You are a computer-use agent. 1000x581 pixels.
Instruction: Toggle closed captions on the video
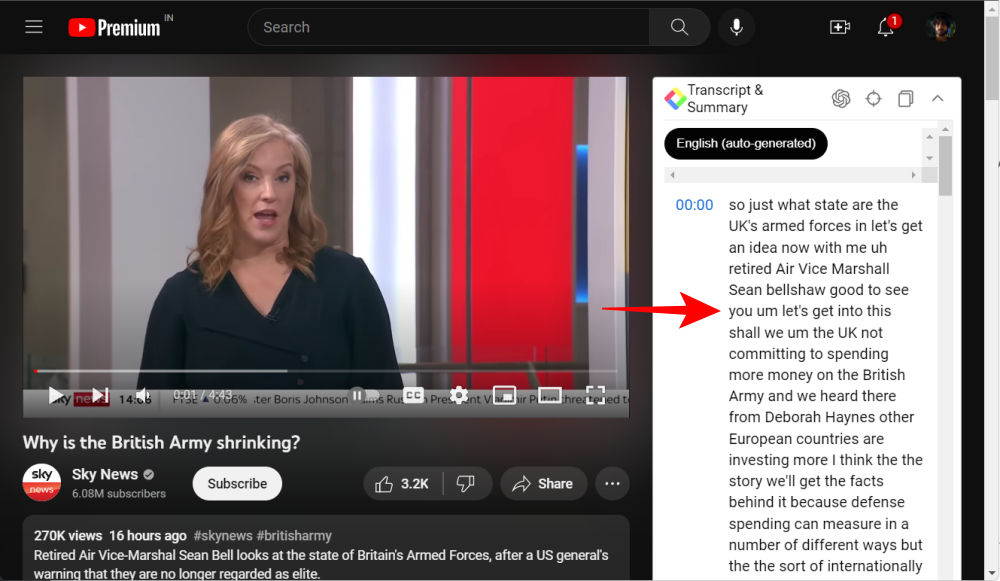(414, 395)
